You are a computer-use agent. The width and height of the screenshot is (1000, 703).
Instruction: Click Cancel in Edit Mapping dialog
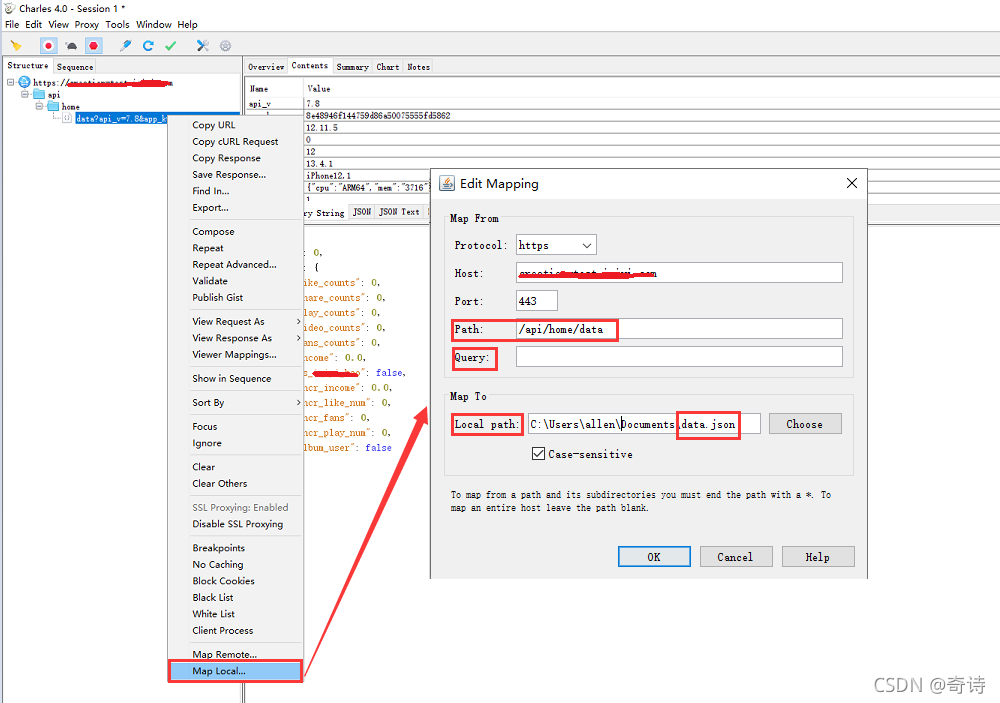[x=735, y=557]
